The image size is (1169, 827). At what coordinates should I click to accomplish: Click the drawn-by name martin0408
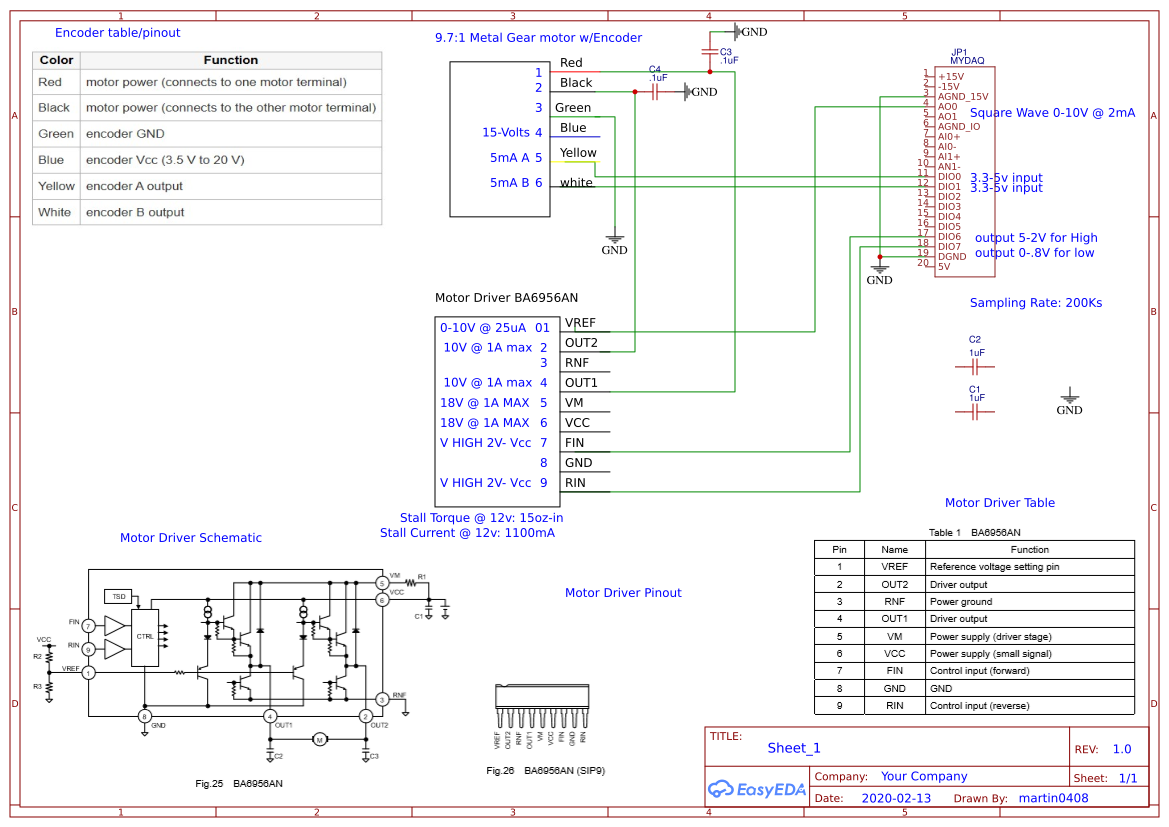(1053, 798)
